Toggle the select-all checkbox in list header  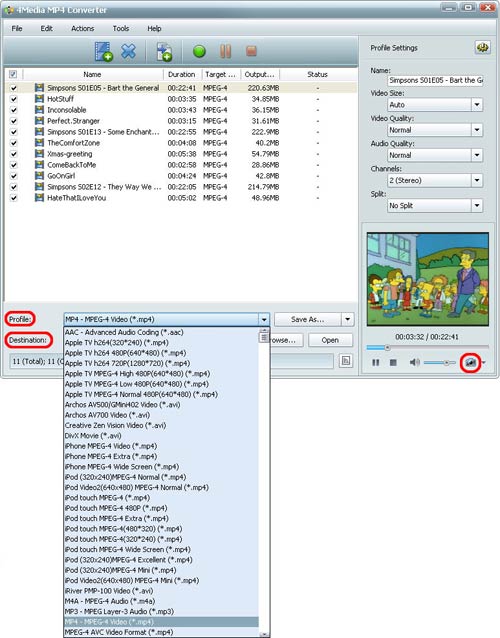click(13, 74)
